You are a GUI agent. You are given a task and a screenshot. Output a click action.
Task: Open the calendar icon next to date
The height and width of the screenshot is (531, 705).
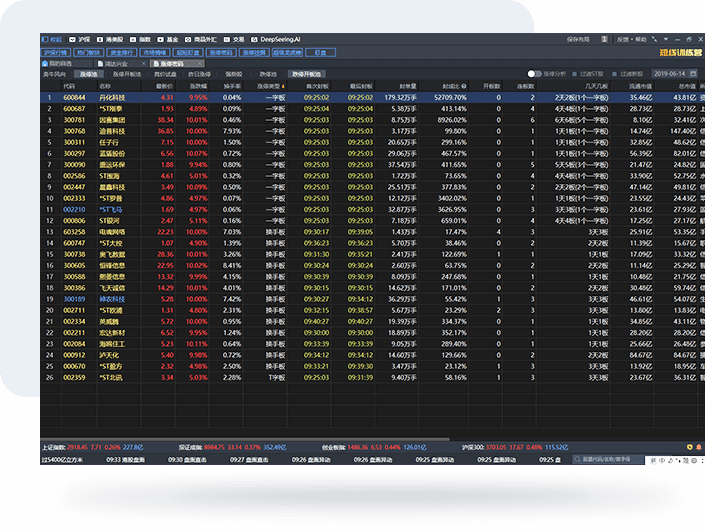[692, 74]
